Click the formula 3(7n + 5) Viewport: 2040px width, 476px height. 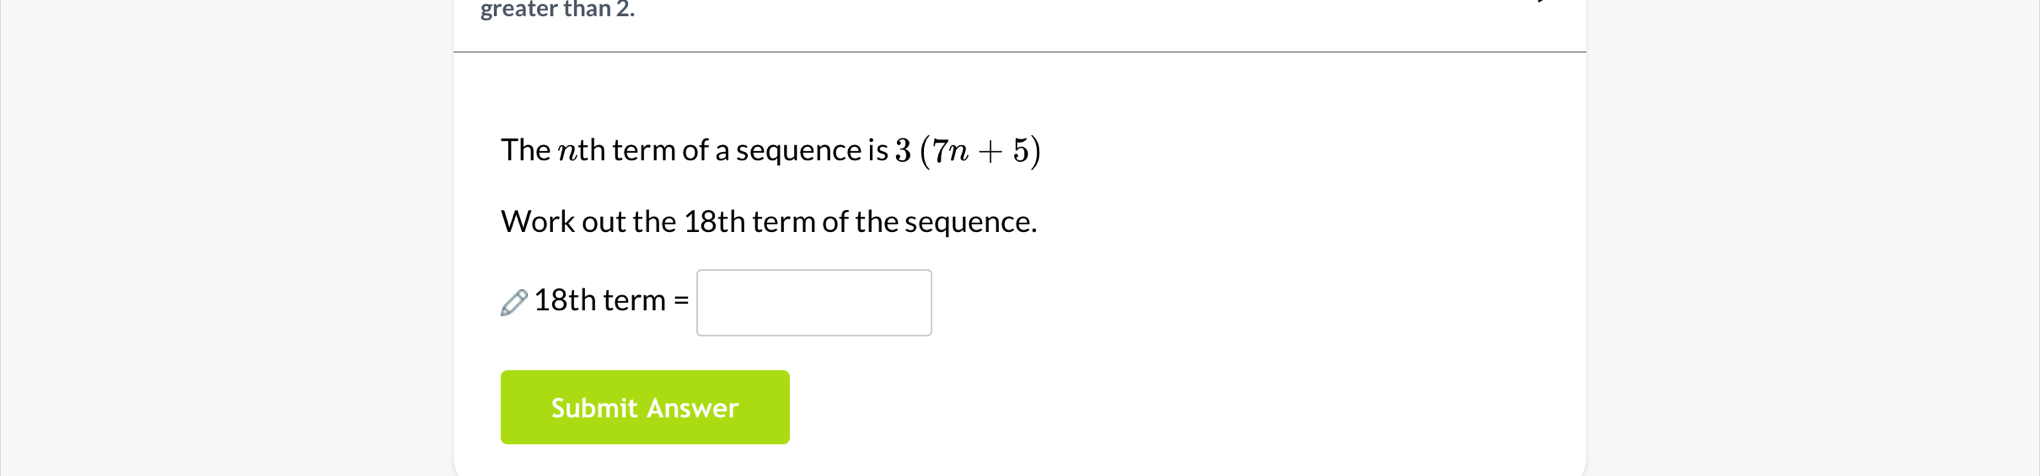967,151
